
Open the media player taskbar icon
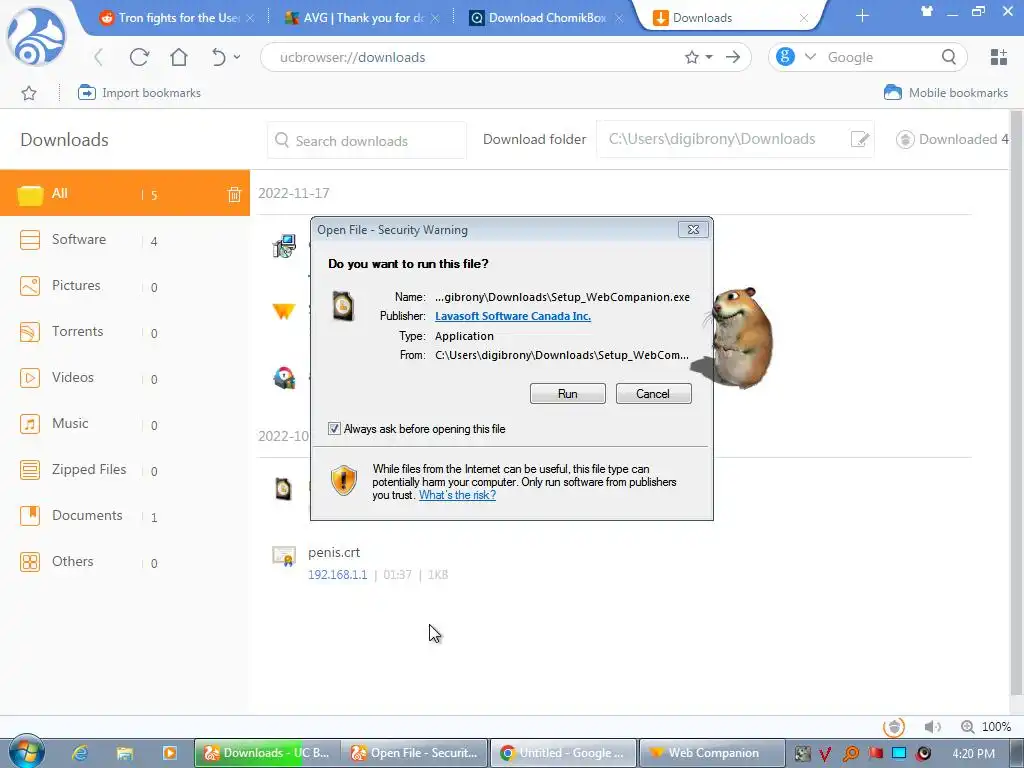[x=170, y=753]
